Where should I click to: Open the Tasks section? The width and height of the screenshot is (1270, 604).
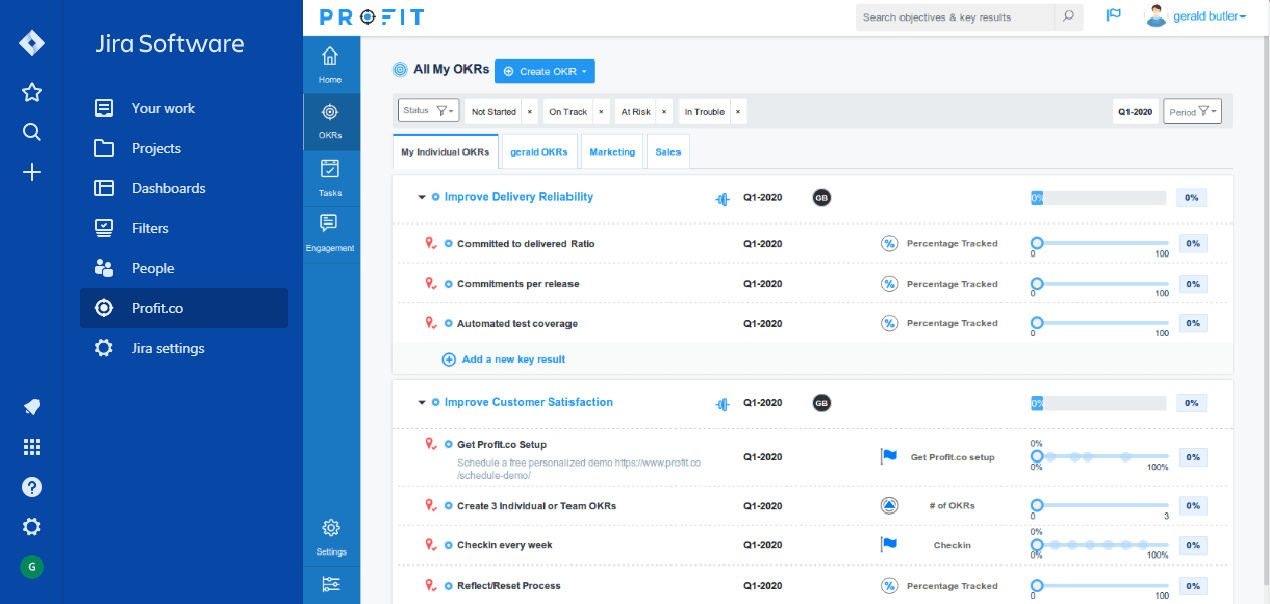pos(330,177)
